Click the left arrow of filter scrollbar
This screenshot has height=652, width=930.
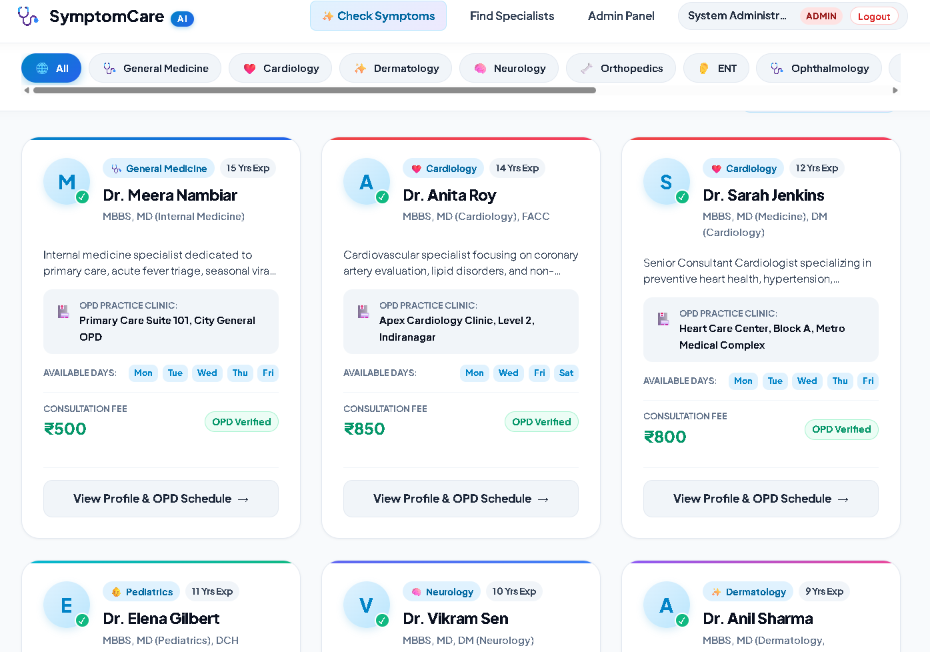[x=26, y=90]
